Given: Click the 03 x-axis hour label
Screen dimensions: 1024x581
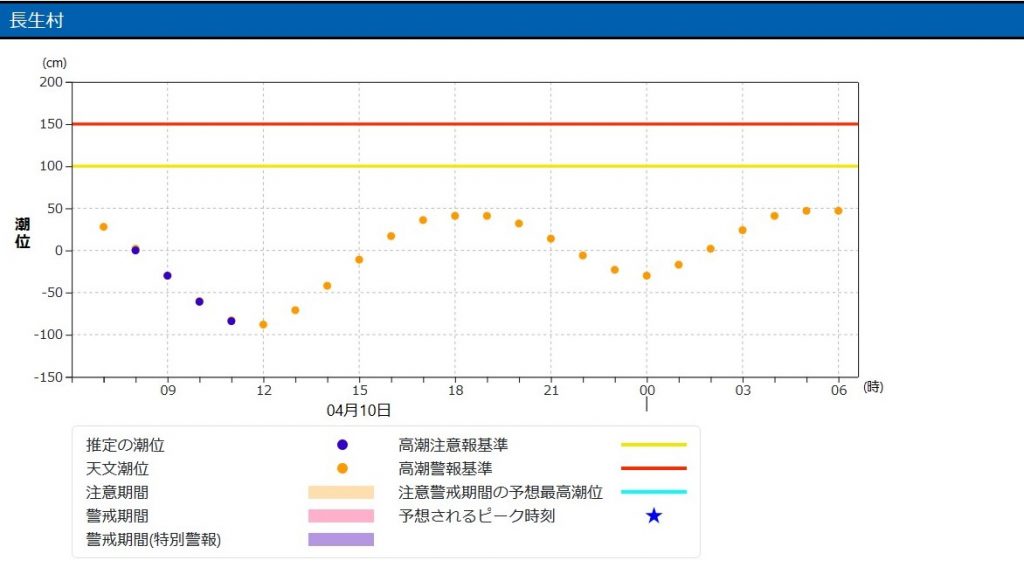Looking at the screenshot, I should (743, 390).
